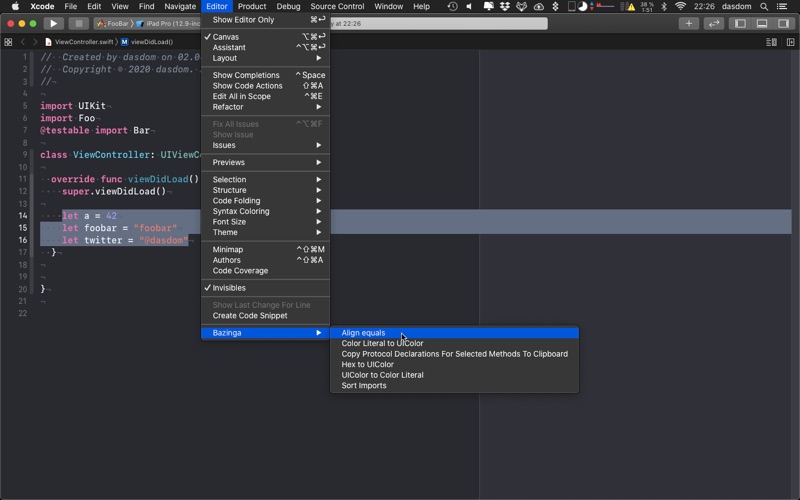Select Align equals in Bazinga submenu
The width and height of the screenshot is (800, 500).
(x=454, y=333)
